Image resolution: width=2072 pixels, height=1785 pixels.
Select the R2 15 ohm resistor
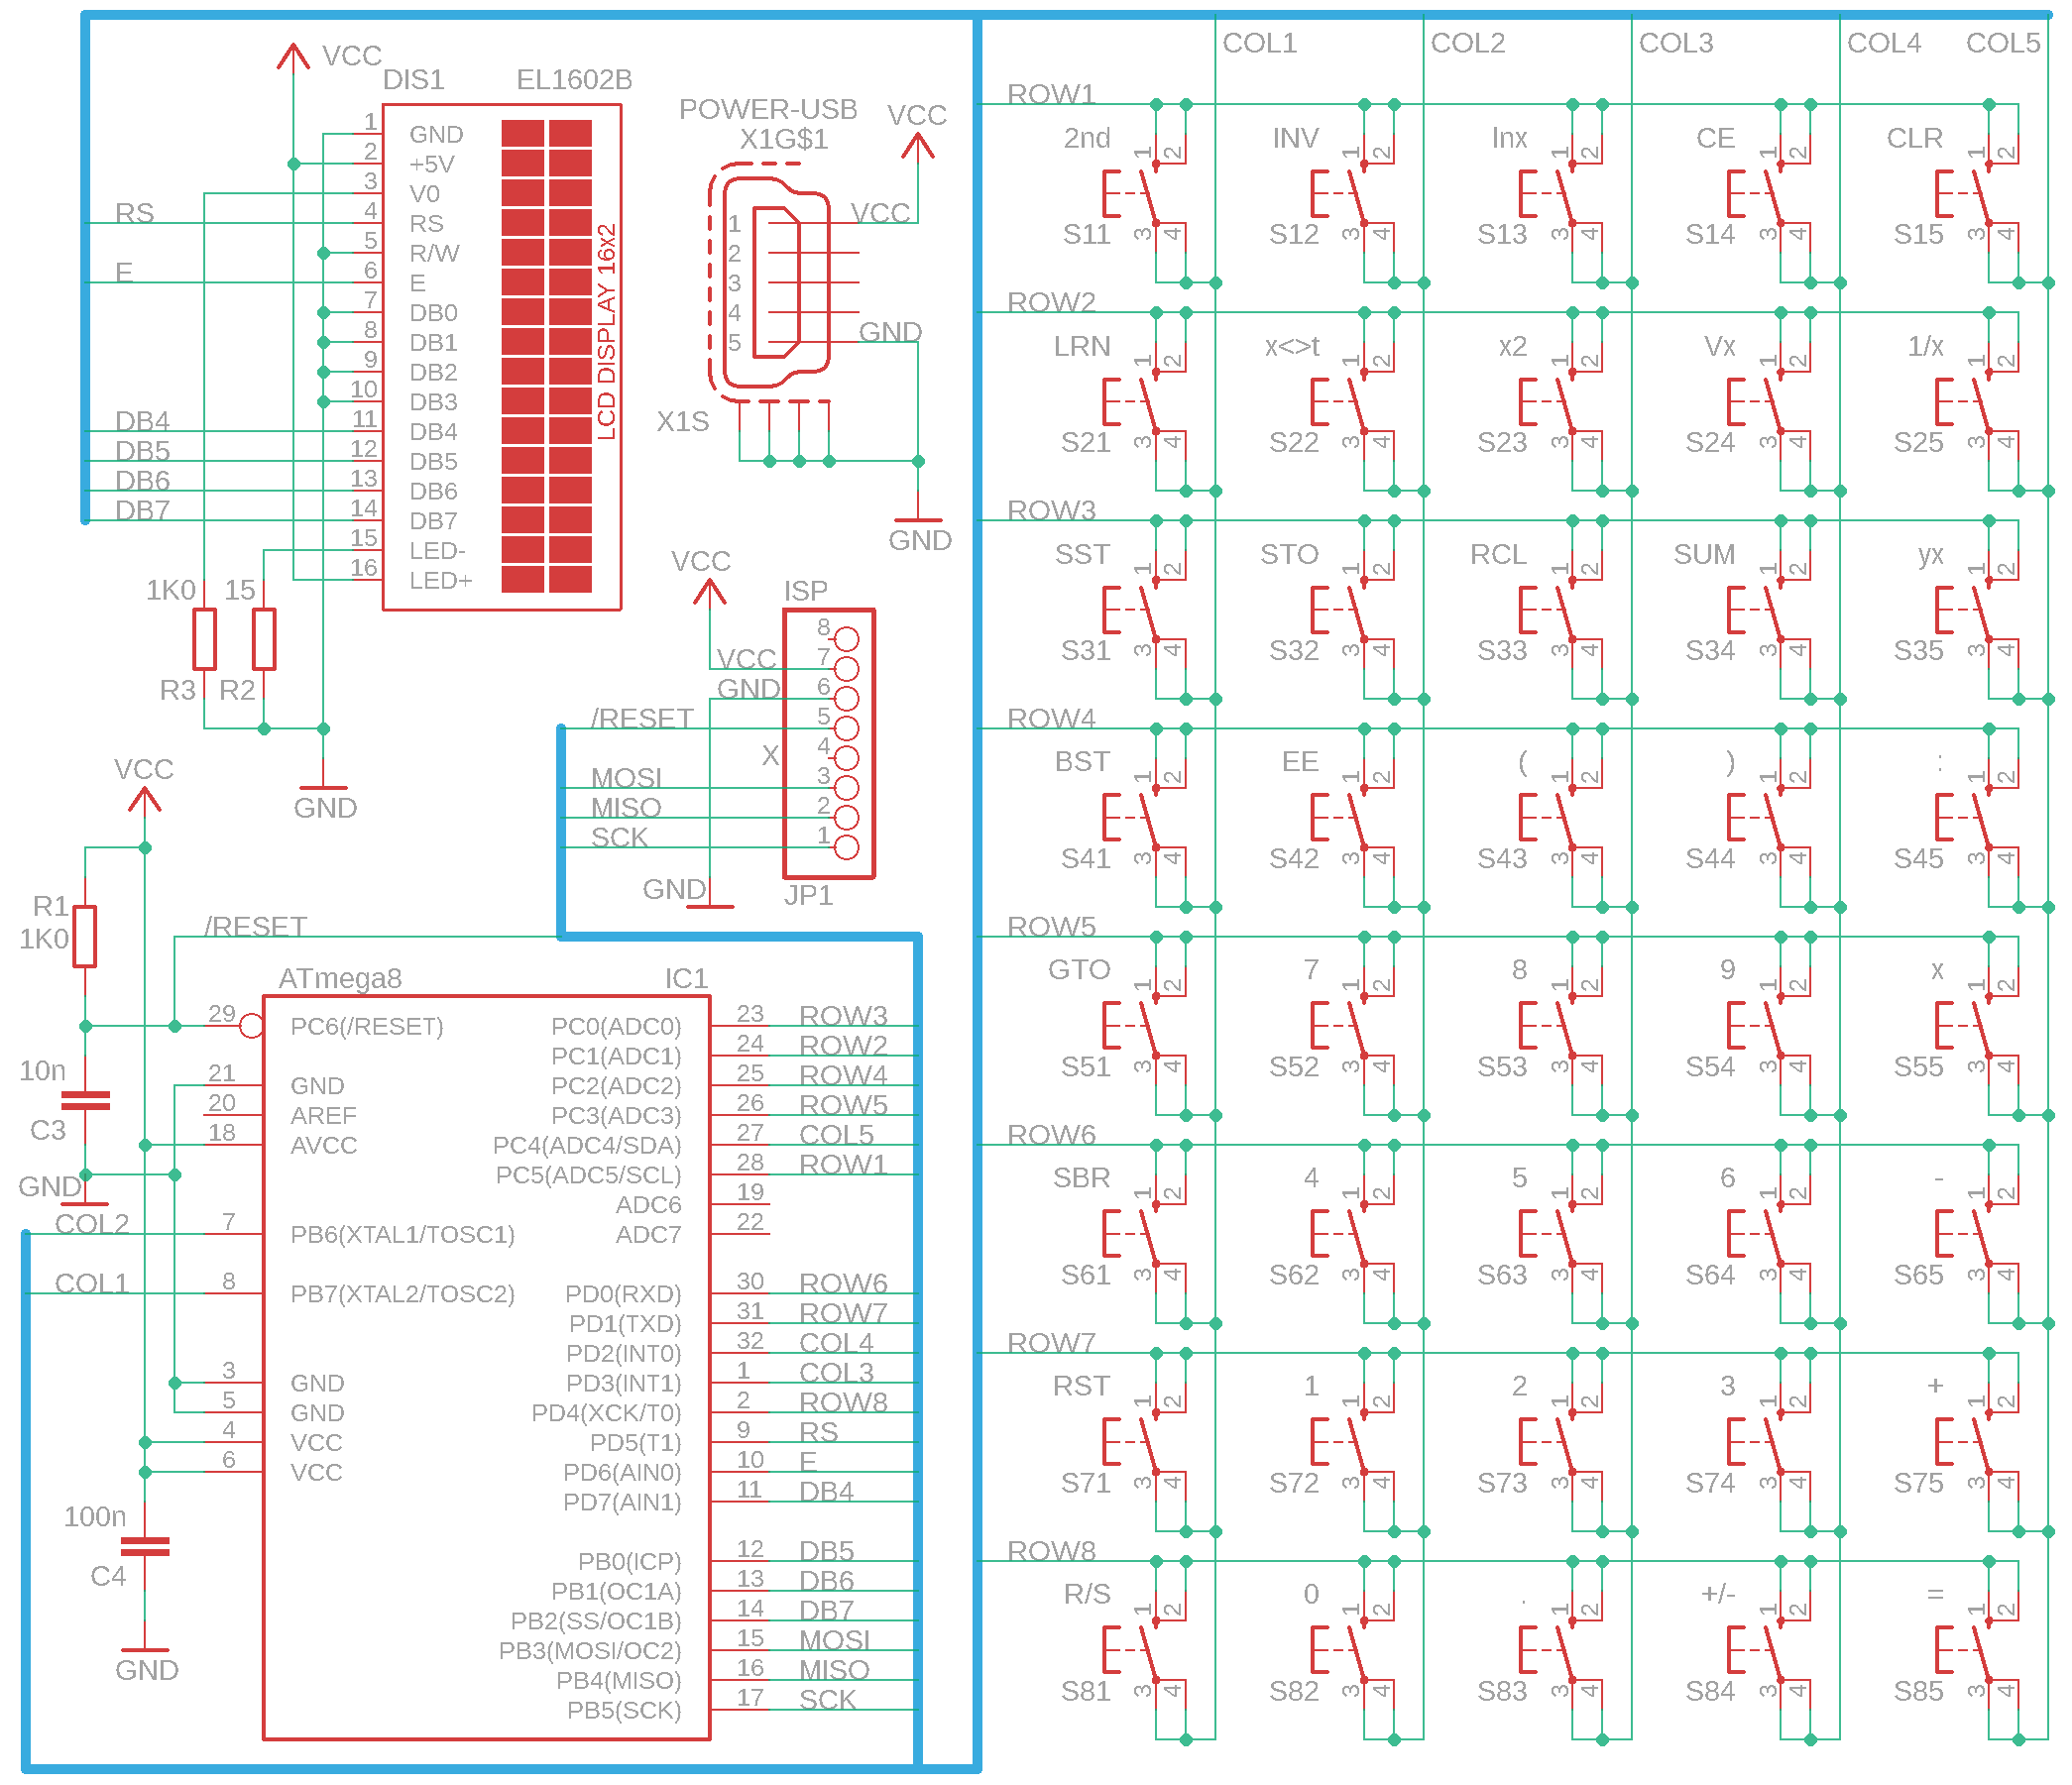click(265, 641)
